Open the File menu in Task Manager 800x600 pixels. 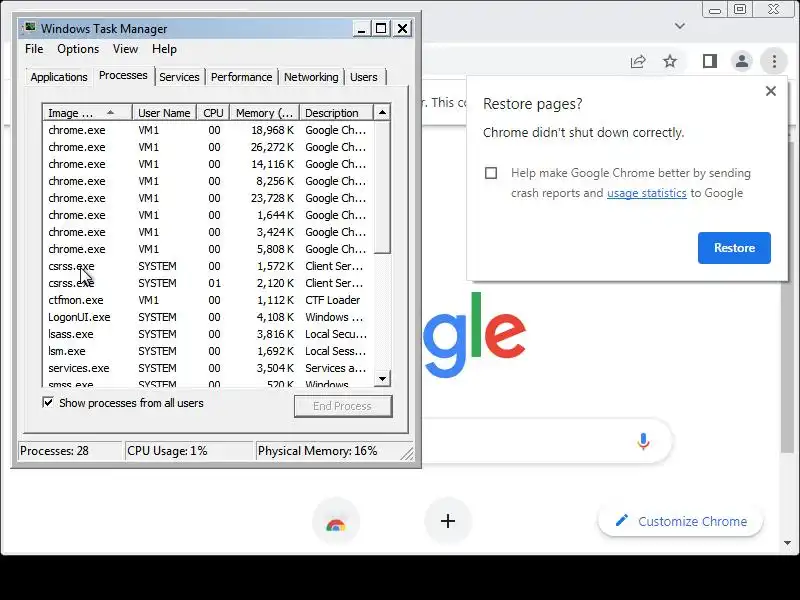(34, 49)
